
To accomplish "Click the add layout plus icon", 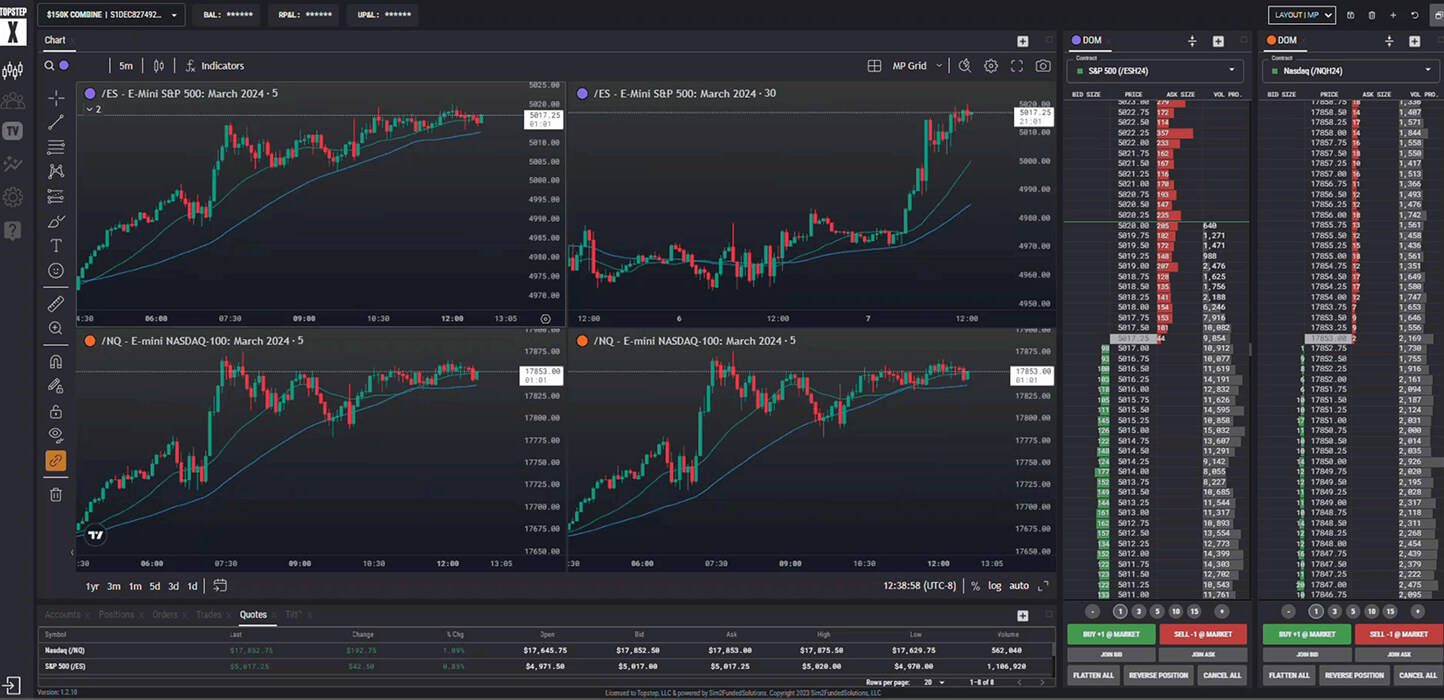I will (1393, 15).
